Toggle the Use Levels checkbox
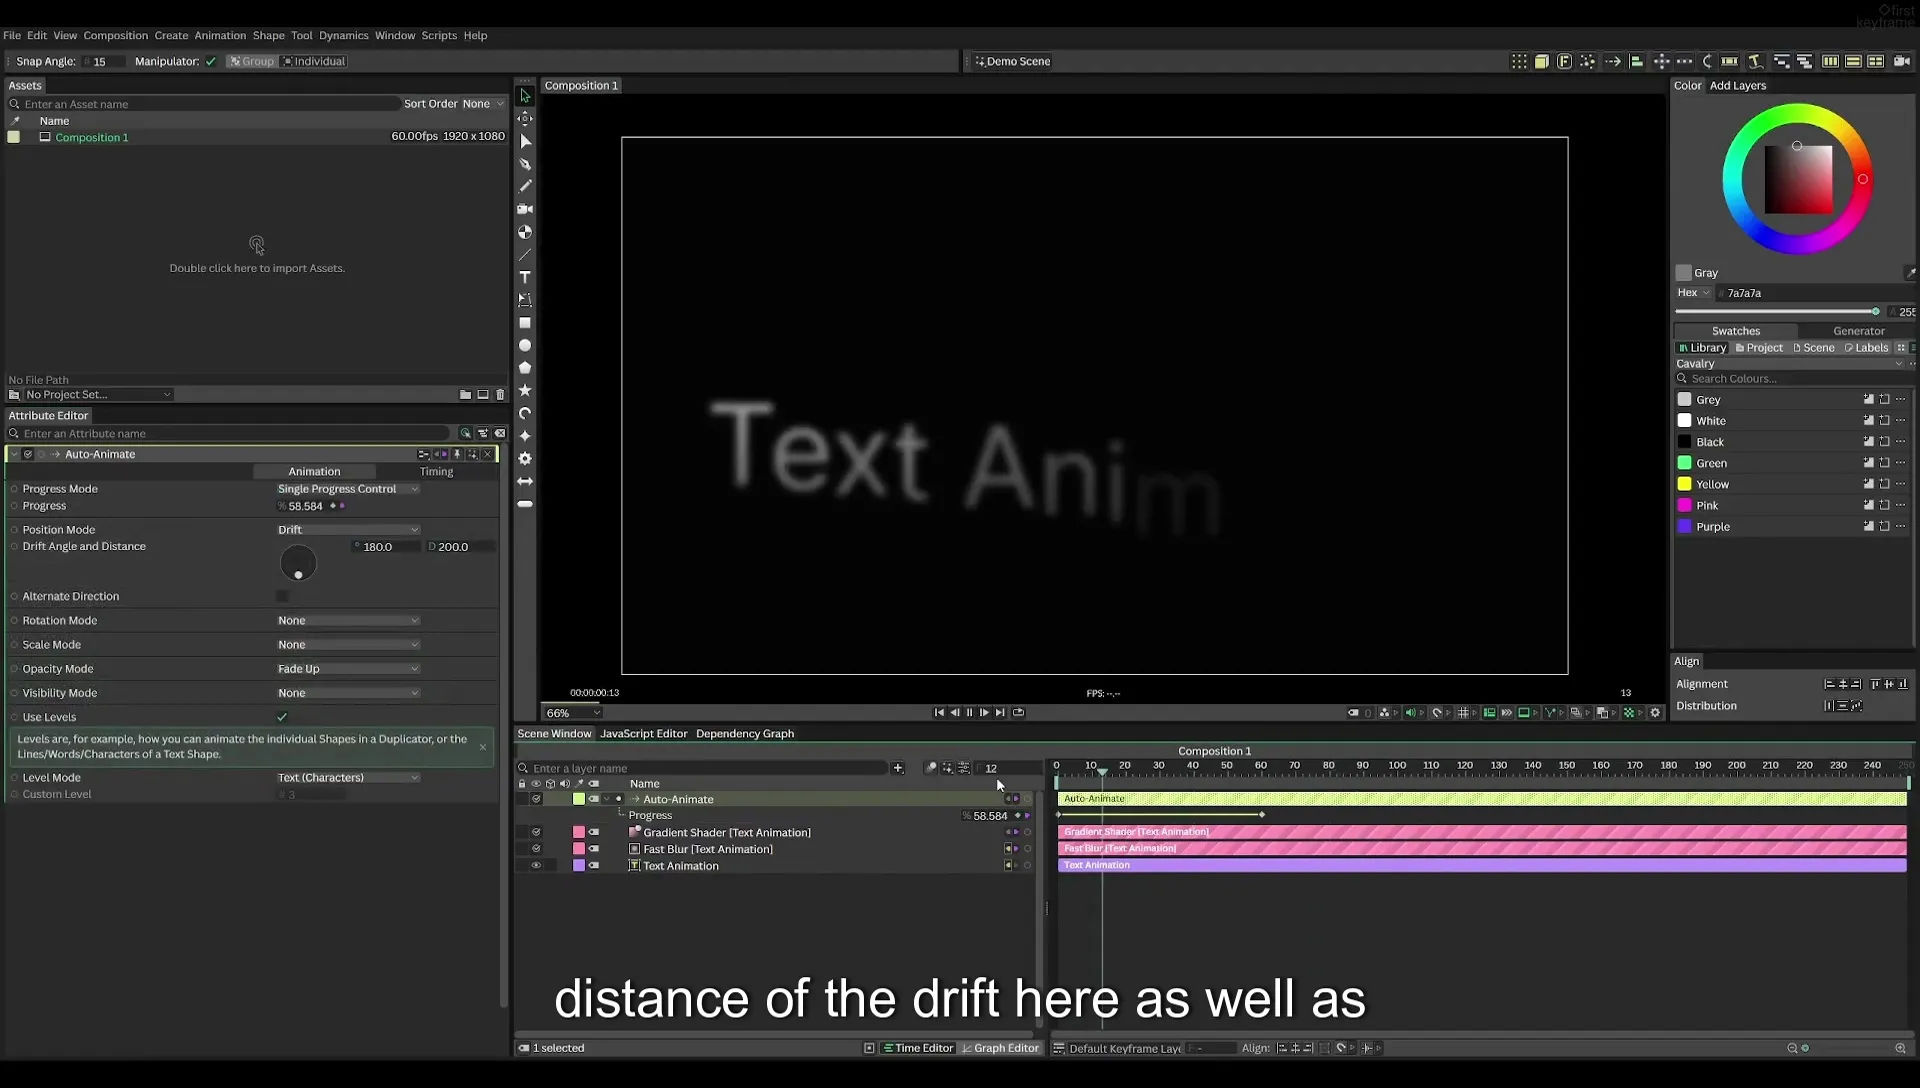The height and width of the screenshot is (1088, 1920). pos(282,717)
